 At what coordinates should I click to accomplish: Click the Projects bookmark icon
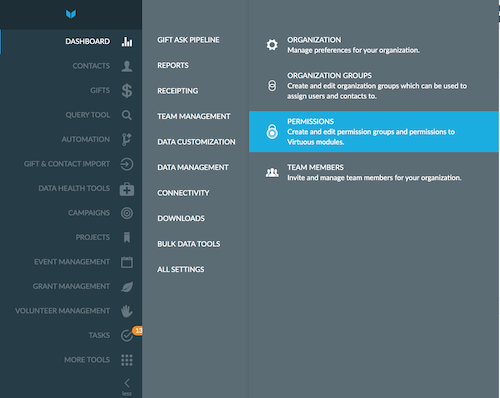pyautogui.click(x=127, y=237)
